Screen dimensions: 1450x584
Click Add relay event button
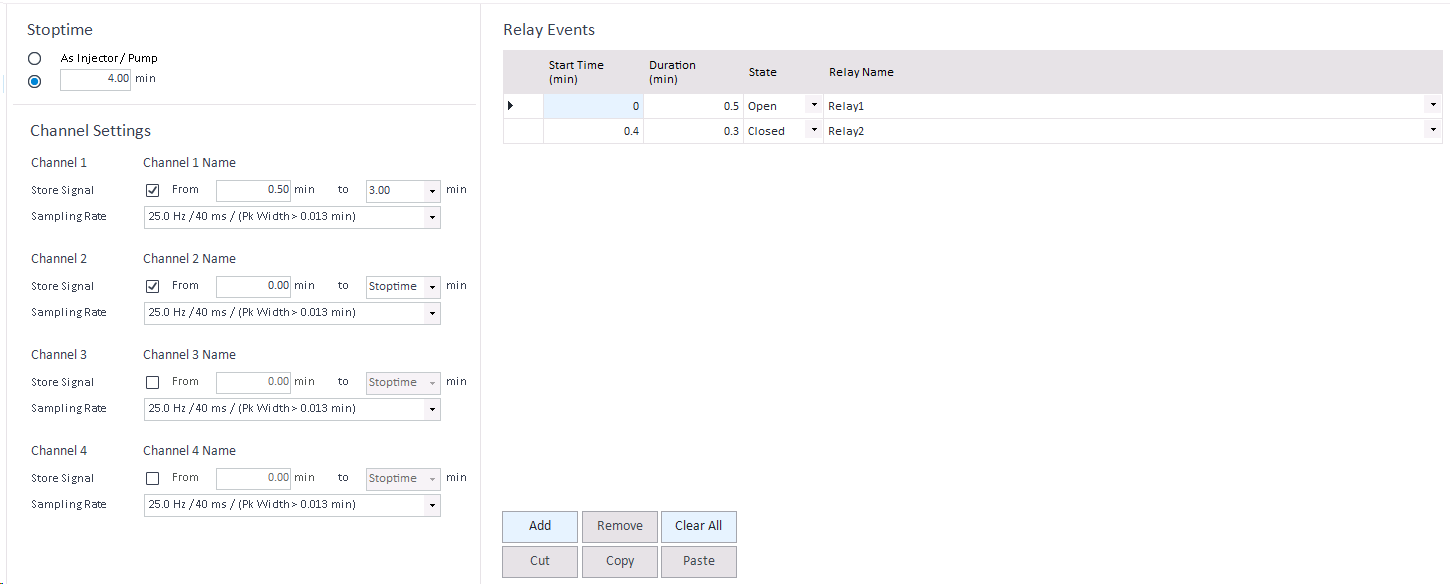tap(540, 526)
